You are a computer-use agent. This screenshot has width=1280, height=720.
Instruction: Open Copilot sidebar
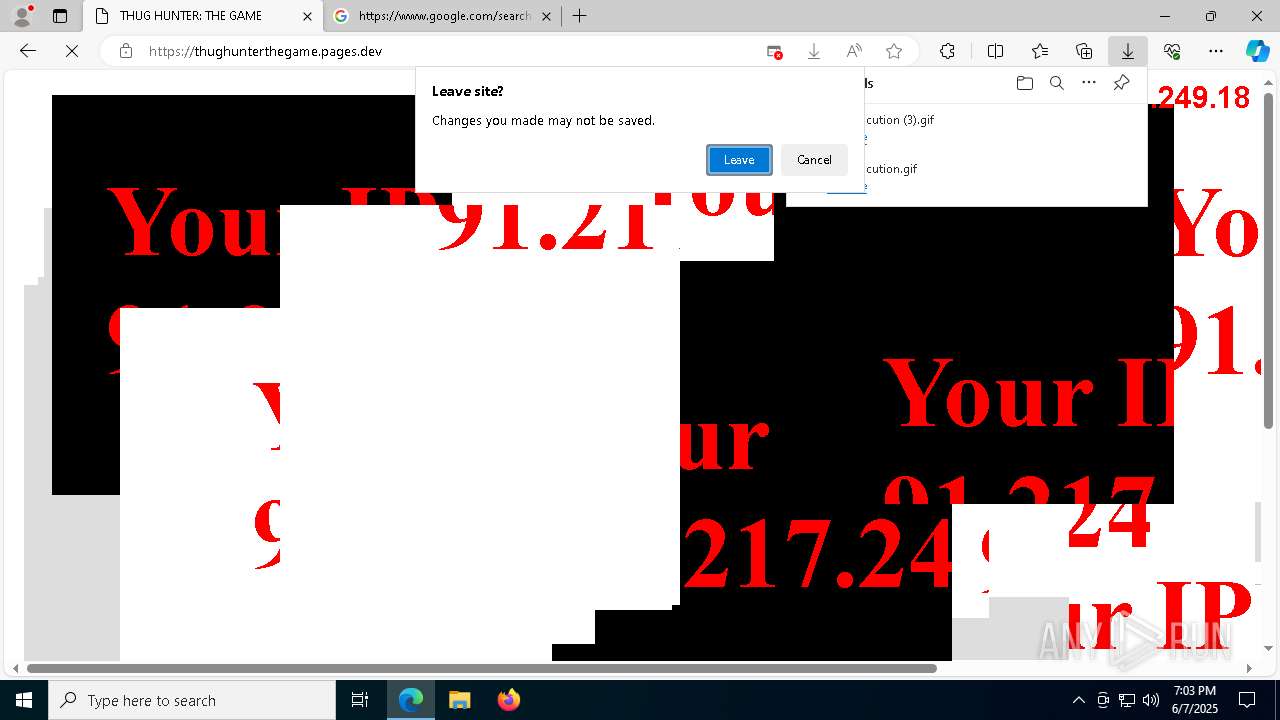[1257, 51]
